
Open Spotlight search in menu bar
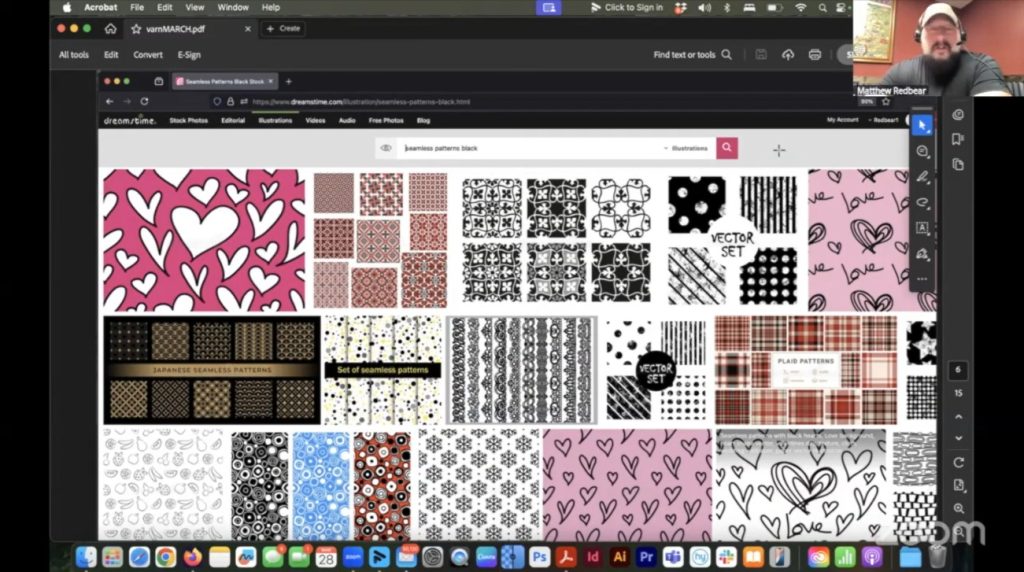823,7
